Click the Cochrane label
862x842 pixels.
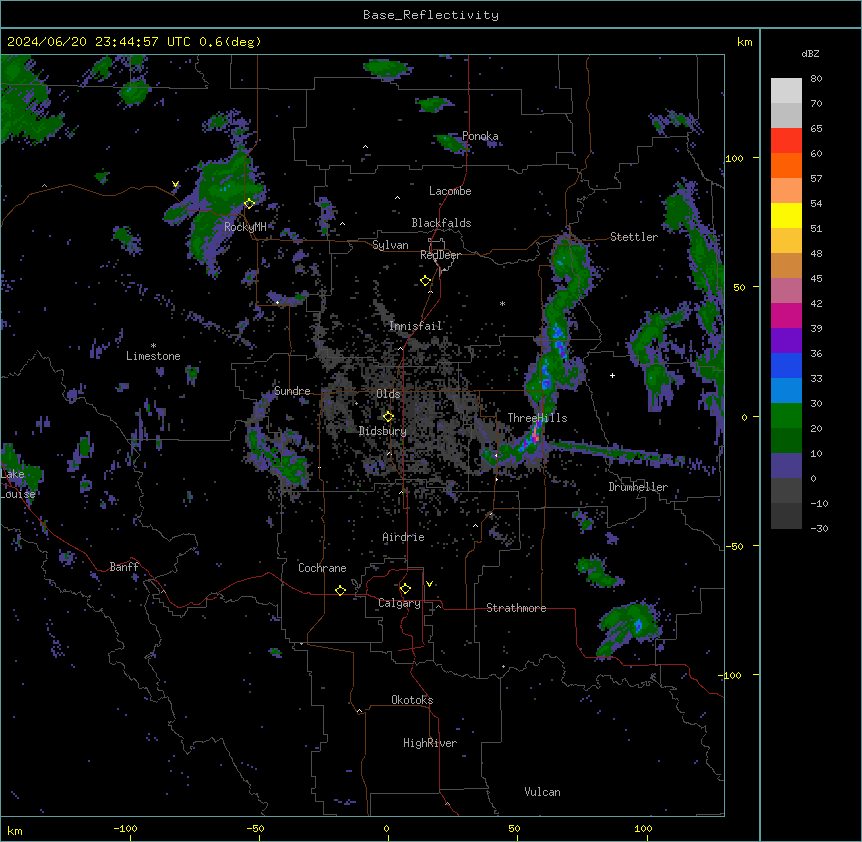(322, 568)
